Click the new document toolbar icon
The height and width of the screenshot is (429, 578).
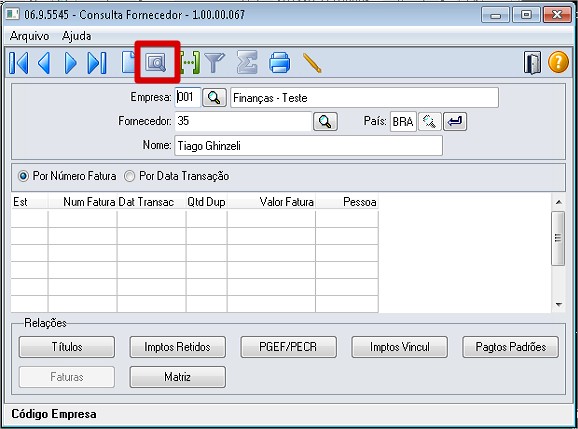(x=128, y=62)
